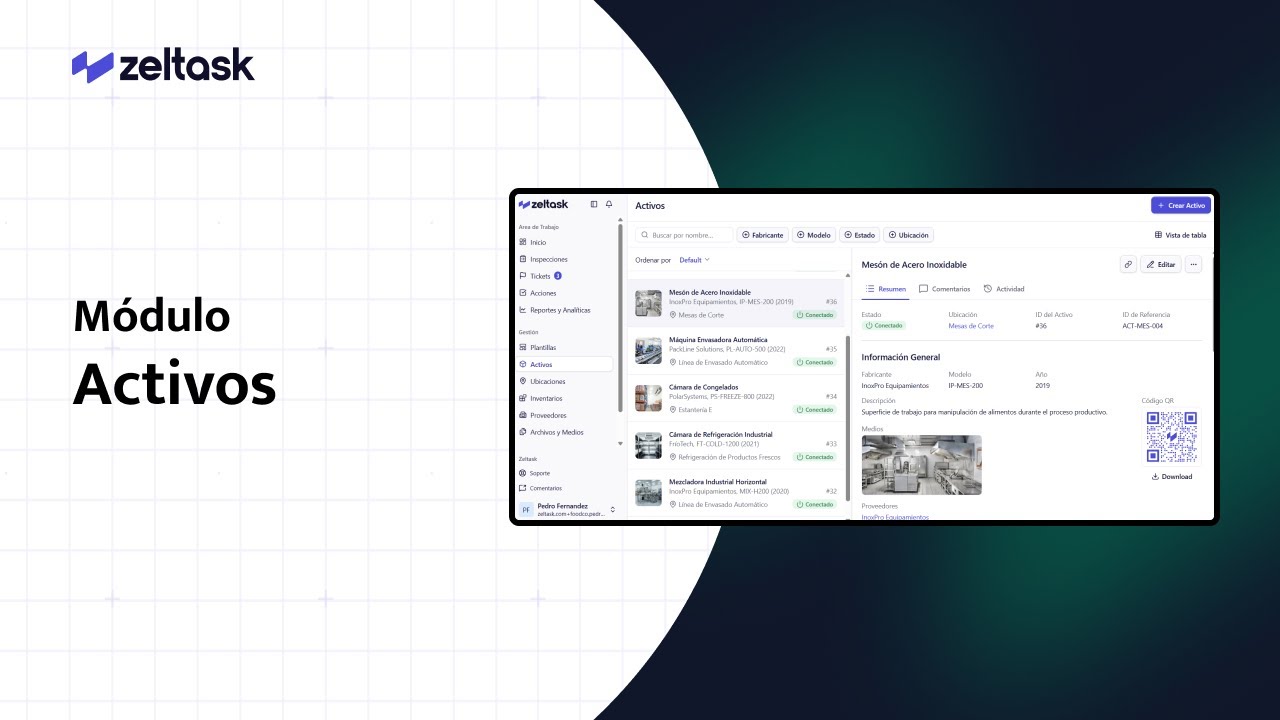Click the asset QR code
The width and height of the screenshot is (1280, 720).
tap(1172, 437)
